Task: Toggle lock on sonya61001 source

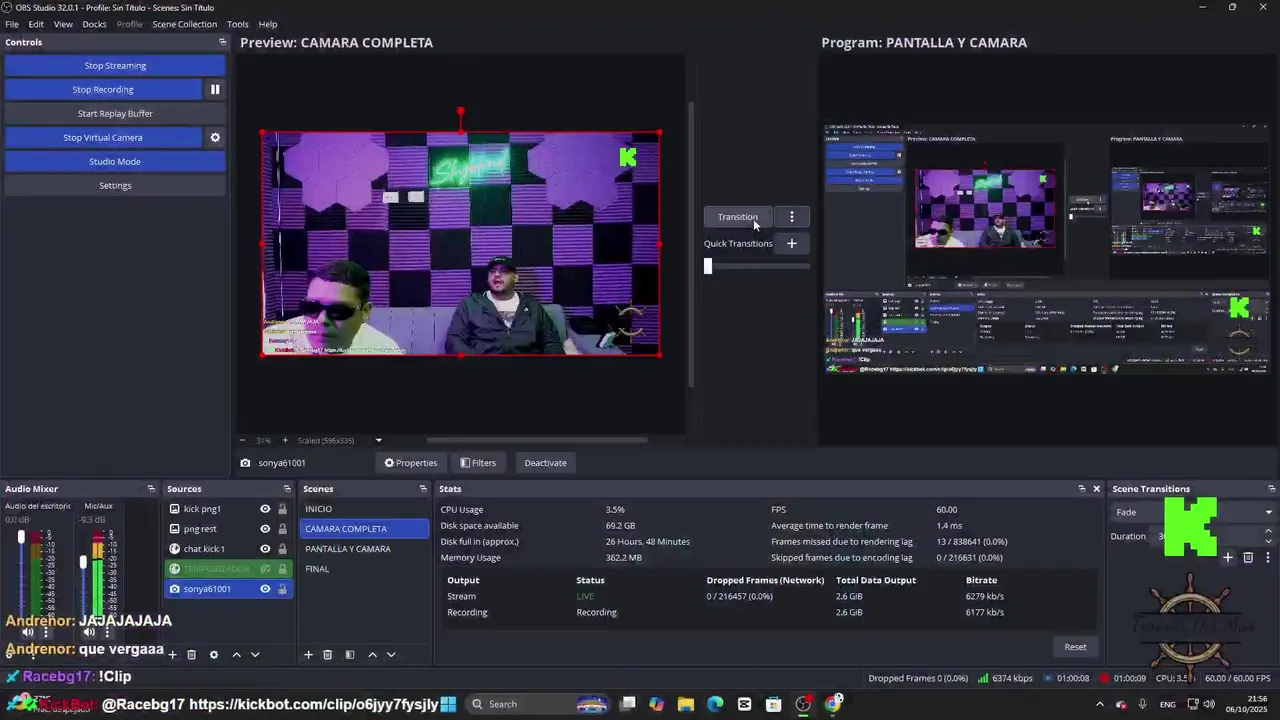Action: (282, 588)
